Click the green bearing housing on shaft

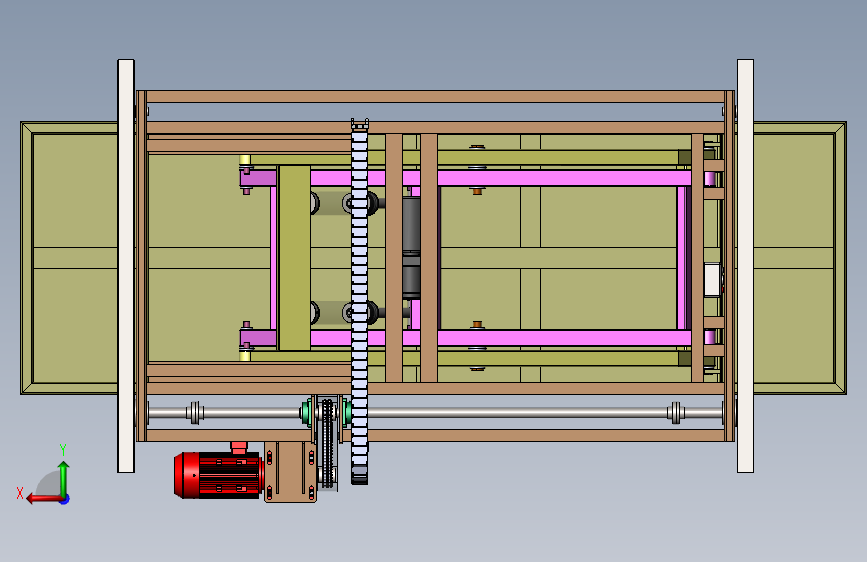pyautogui.click(x=305, y=413)
